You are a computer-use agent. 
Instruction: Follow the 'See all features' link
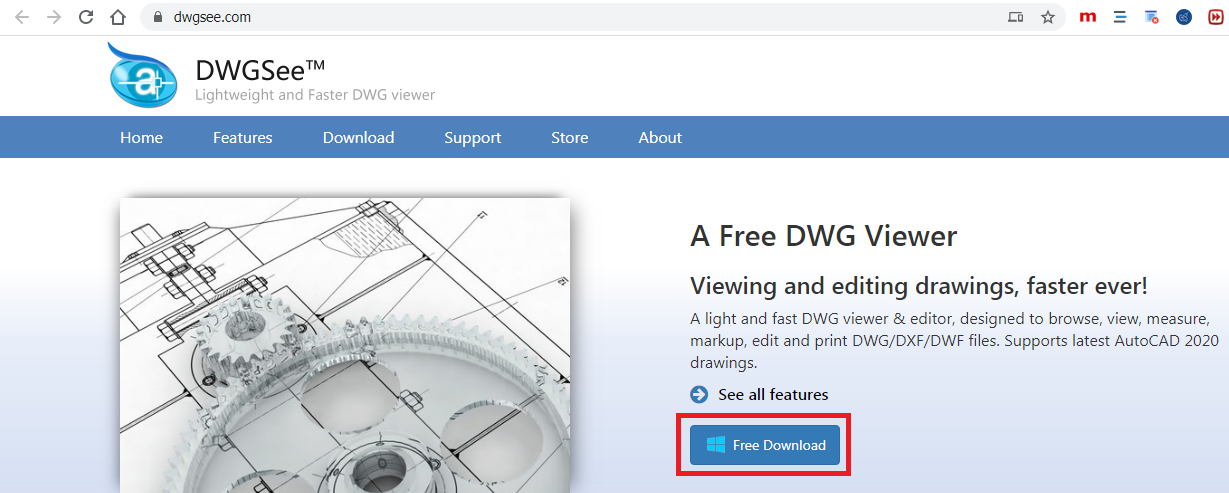click(x=773, y=395)
